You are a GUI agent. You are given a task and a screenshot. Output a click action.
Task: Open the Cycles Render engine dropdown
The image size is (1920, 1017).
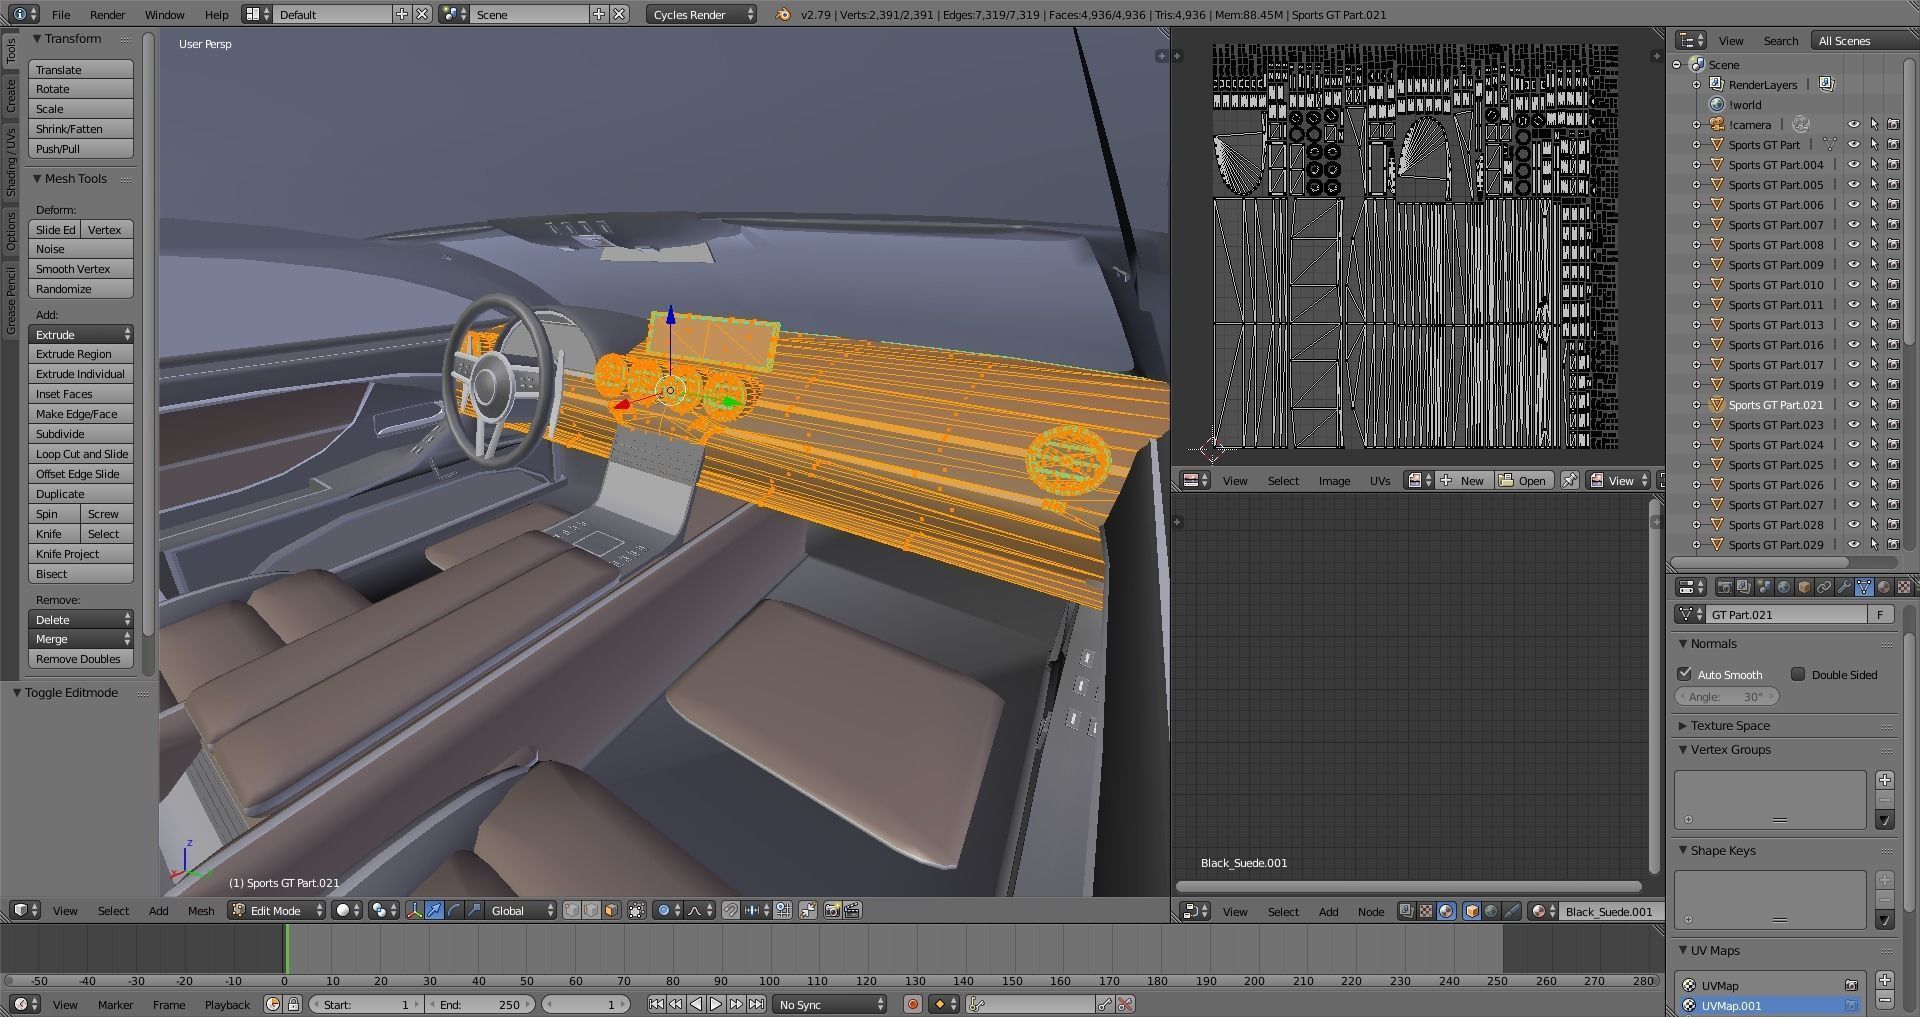pyautogui.click(x=701, y=14)
